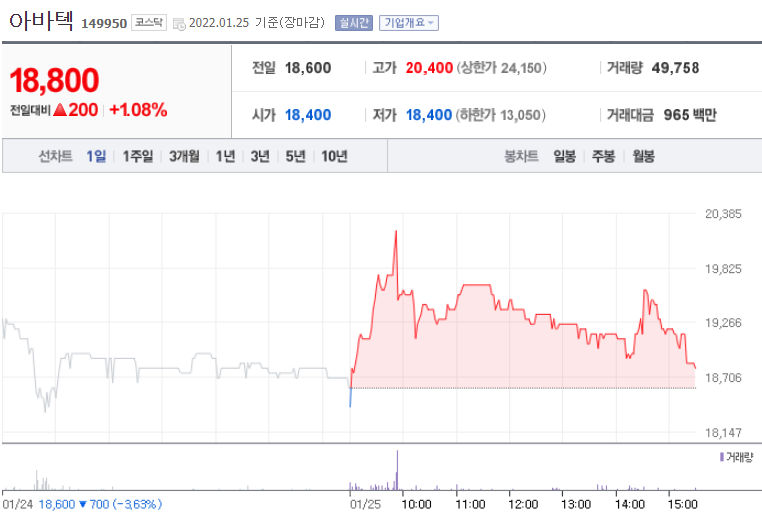Click the 아바텍 stock name
762x529 pixels.
41,21
